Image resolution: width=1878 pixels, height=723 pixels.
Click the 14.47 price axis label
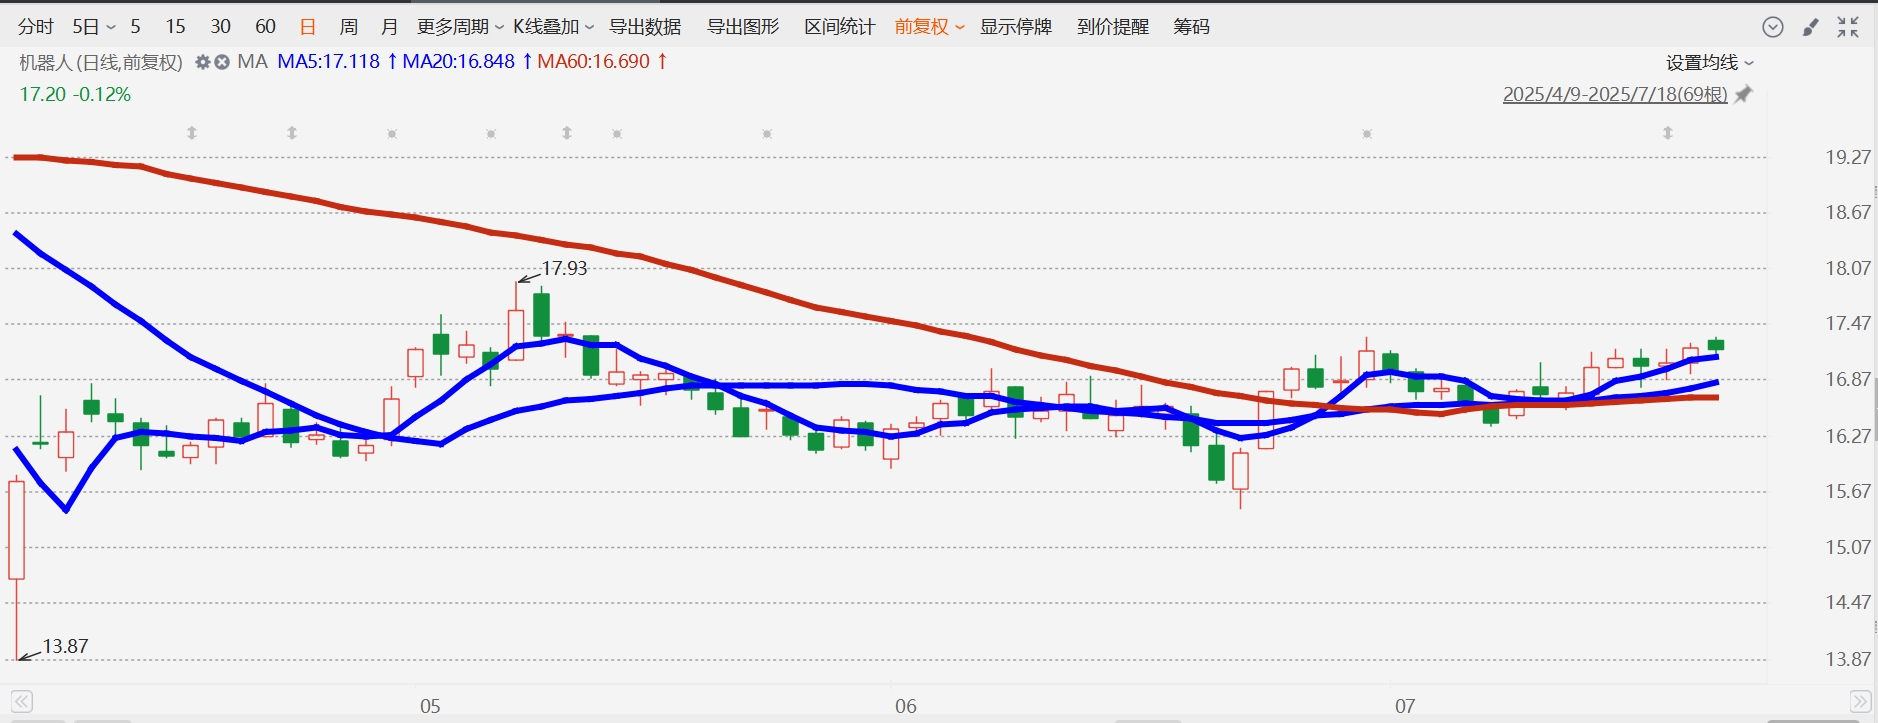(x=1848, y=602)
